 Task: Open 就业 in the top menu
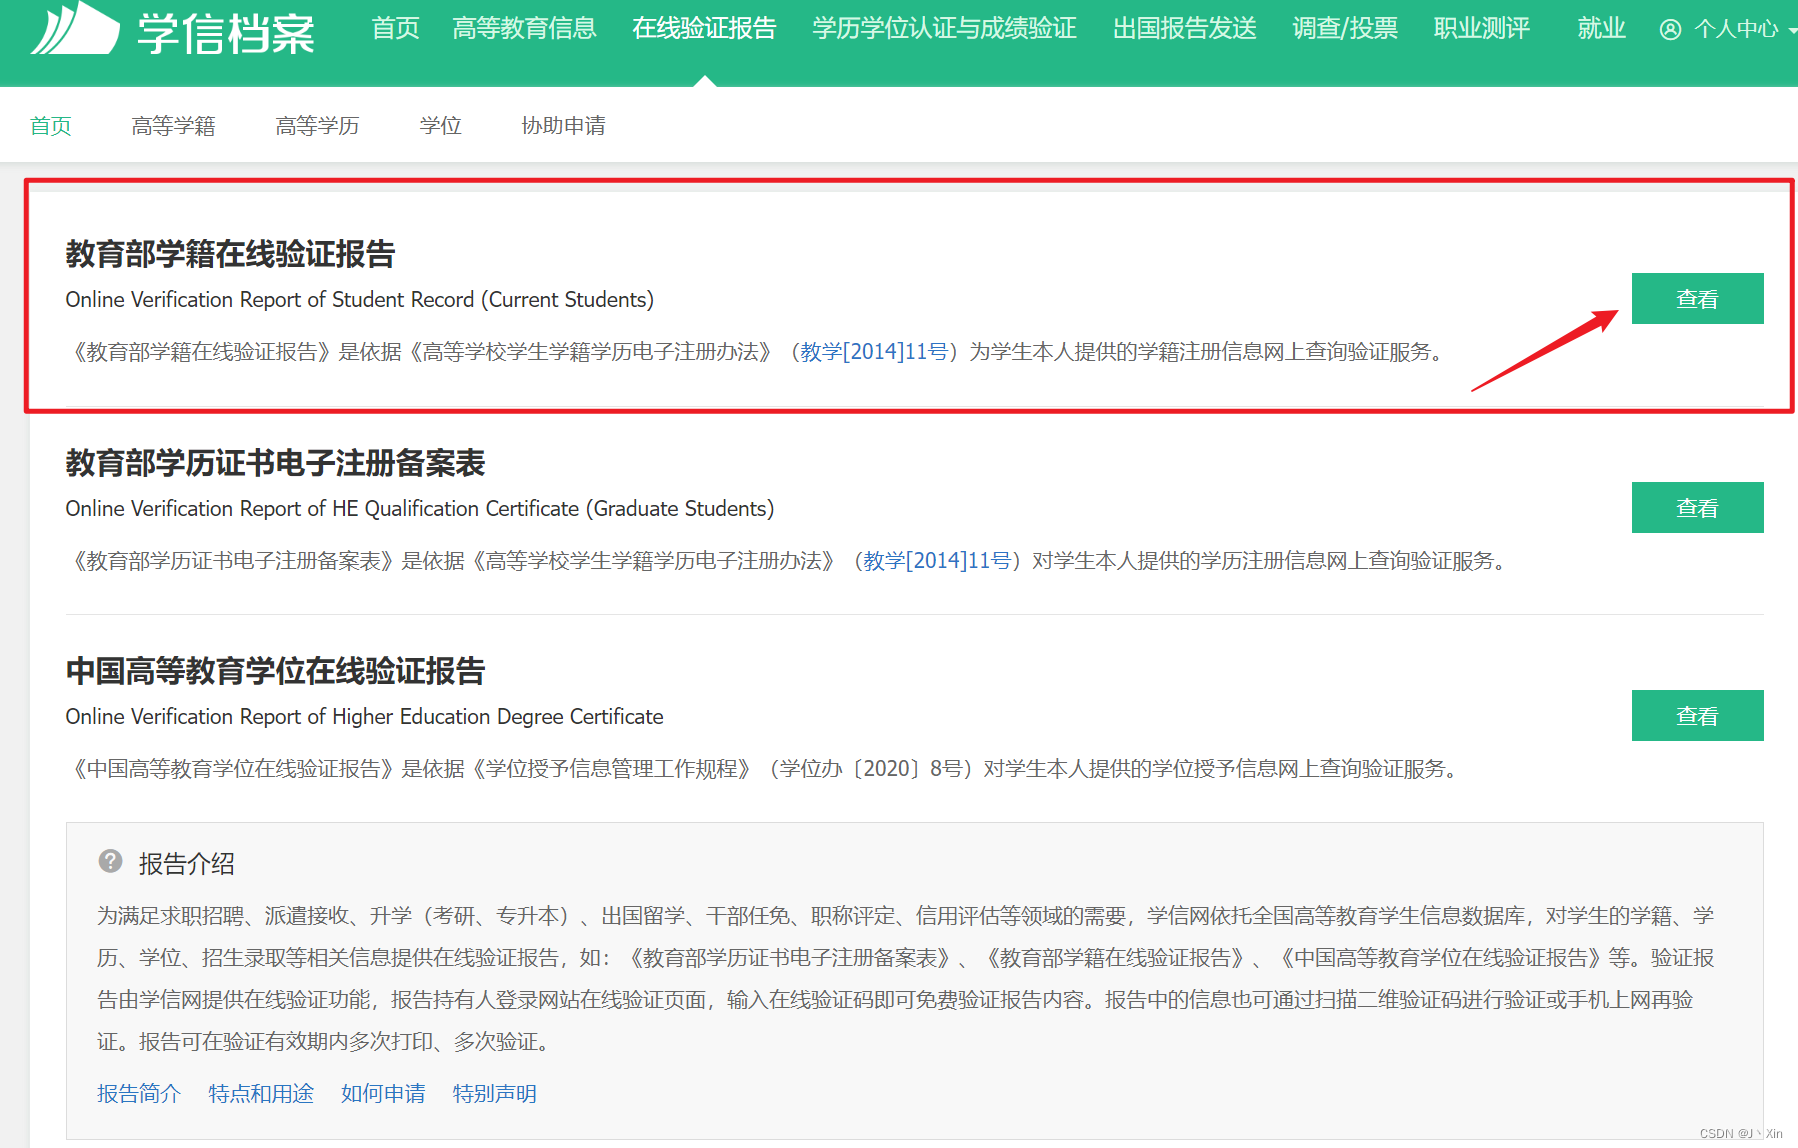pos(1601,28)
